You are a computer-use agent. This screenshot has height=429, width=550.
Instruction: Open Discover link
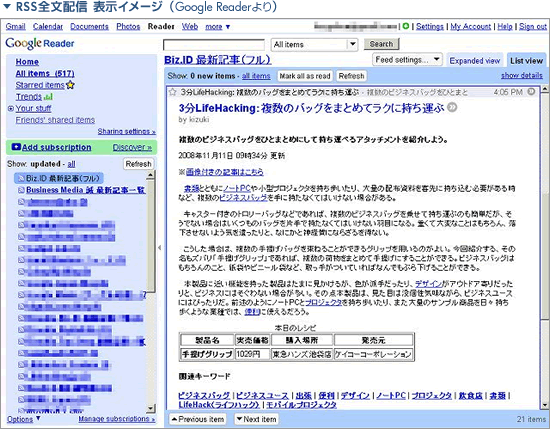click(x=132, y=147)
